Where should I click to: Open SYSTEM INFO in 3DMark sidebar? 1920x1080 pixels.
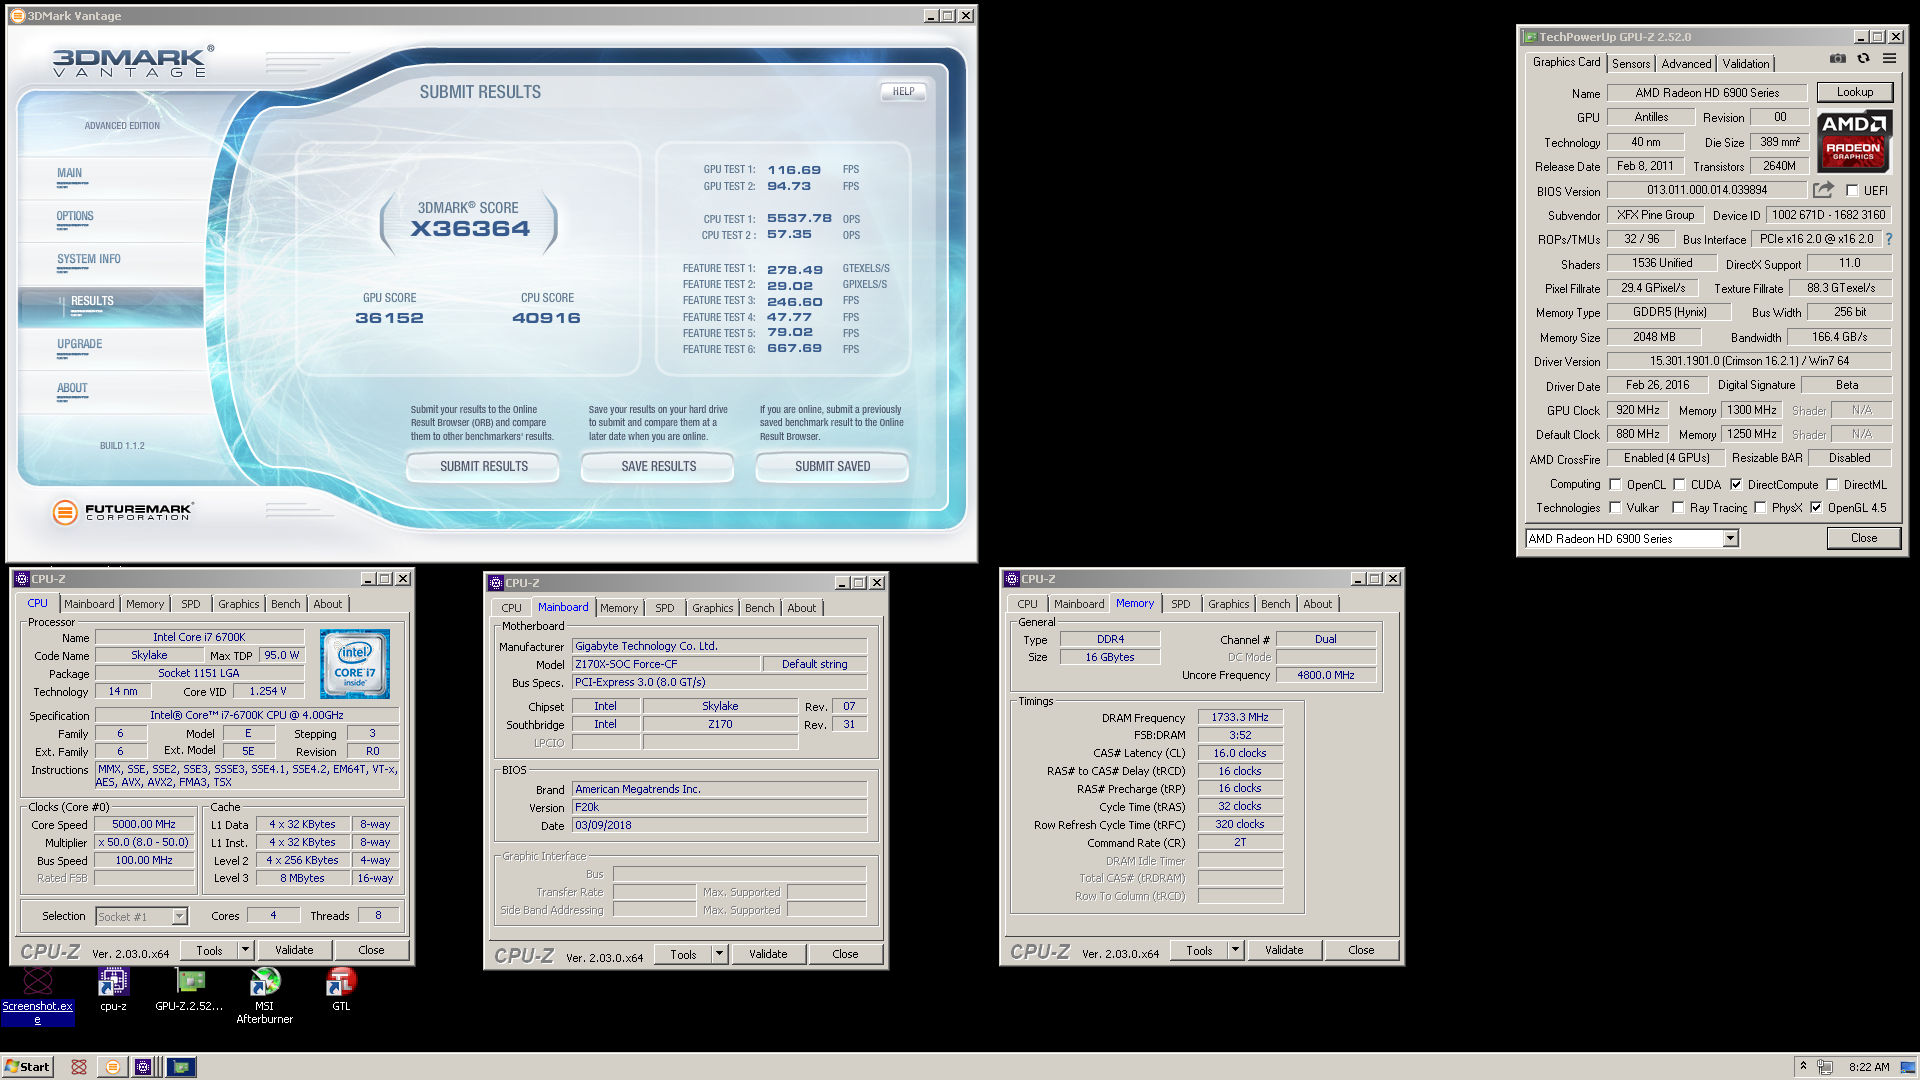coord(89,260)
